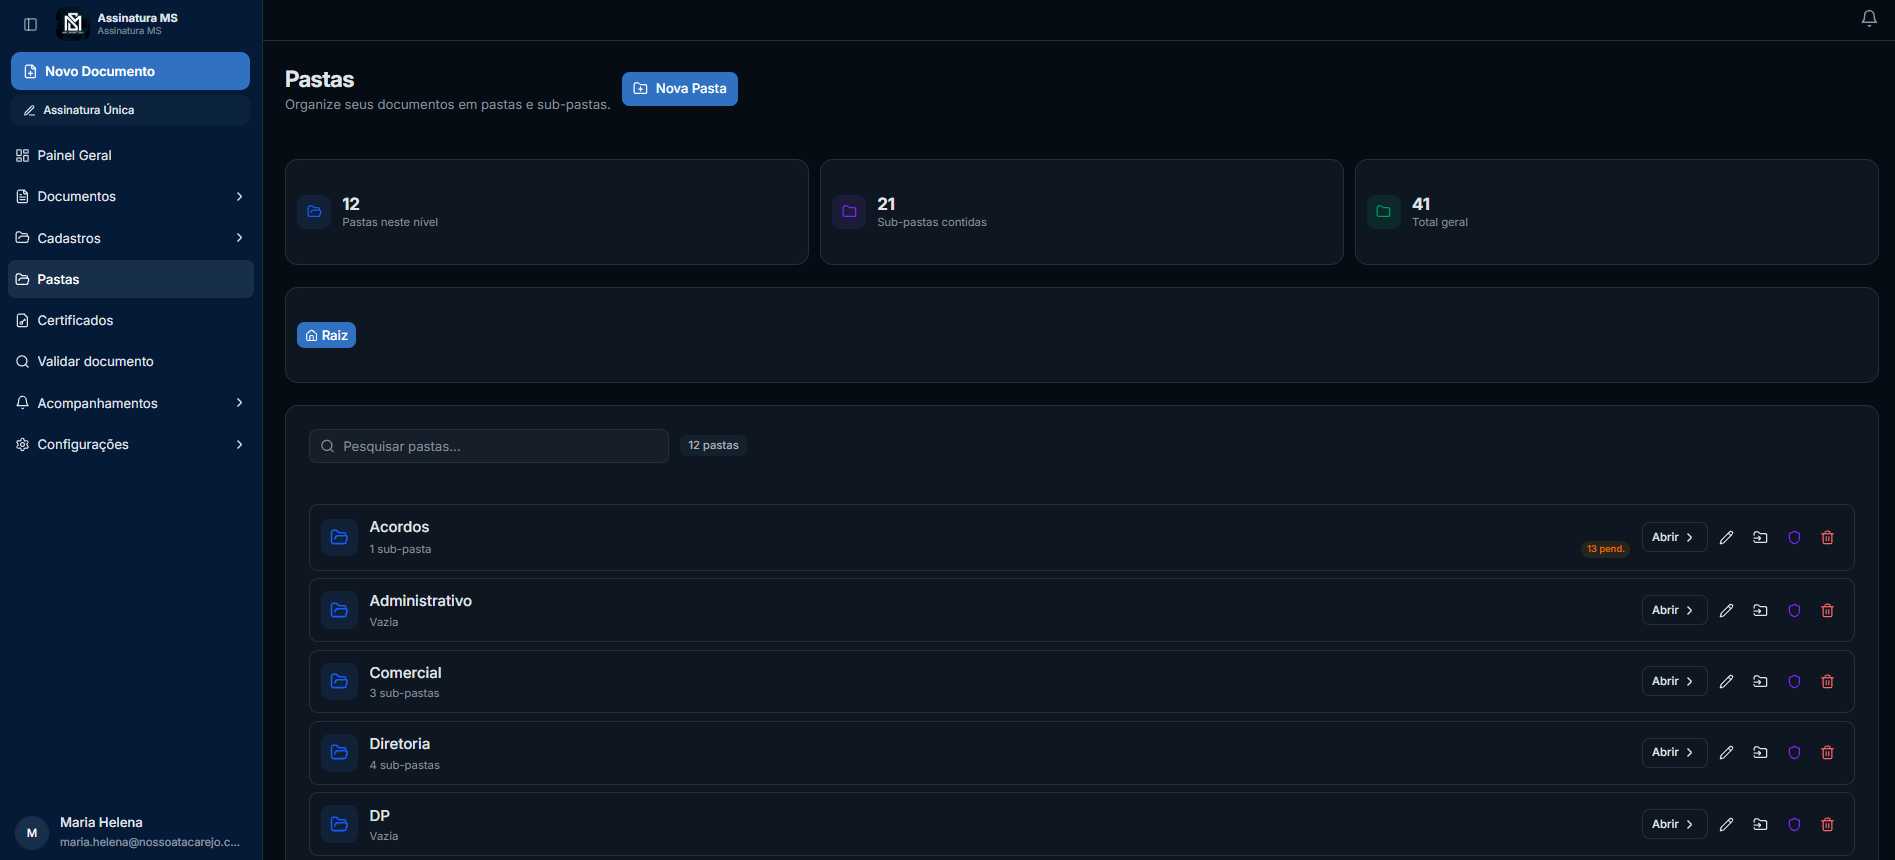Edit the Acordos folder with pencil icon
This screenshot has width=1895, height=860.
tap(1726, 538)
